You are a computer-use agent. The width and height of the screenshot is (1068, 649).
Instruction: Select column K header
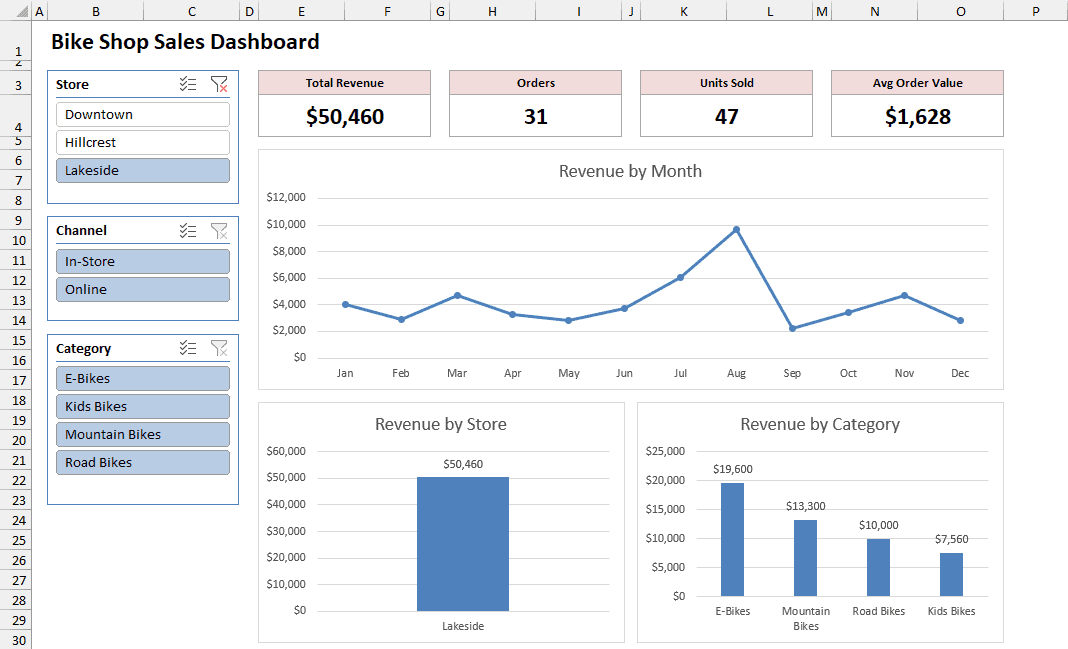pyautogui.click(x=683, y=11)
